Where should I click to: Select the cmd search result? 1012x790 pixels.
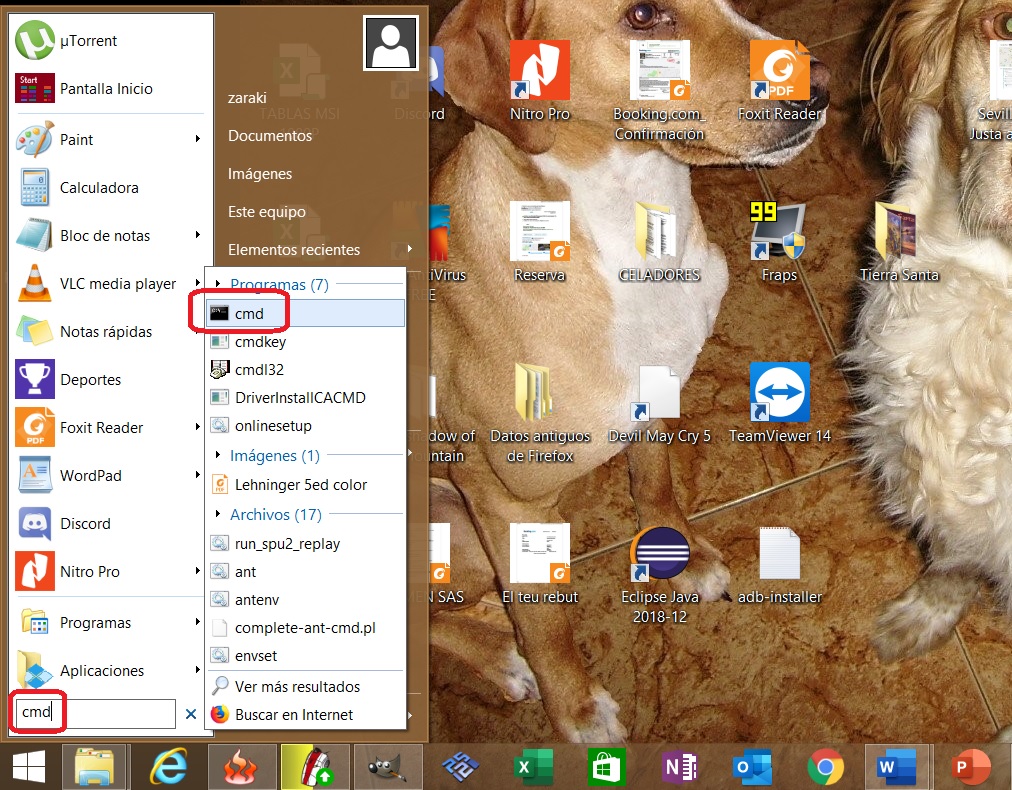point(248,312)
